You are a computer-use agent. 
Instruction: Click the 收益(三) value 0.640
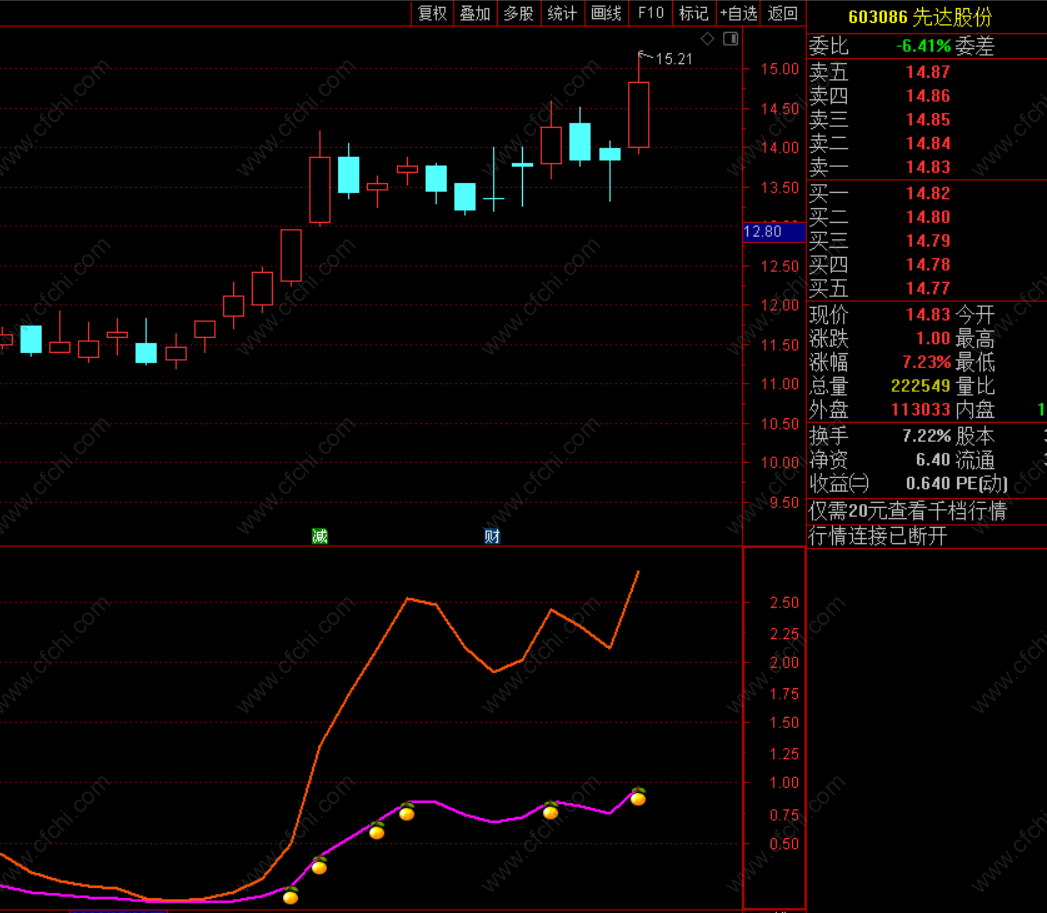coord(928,484)
